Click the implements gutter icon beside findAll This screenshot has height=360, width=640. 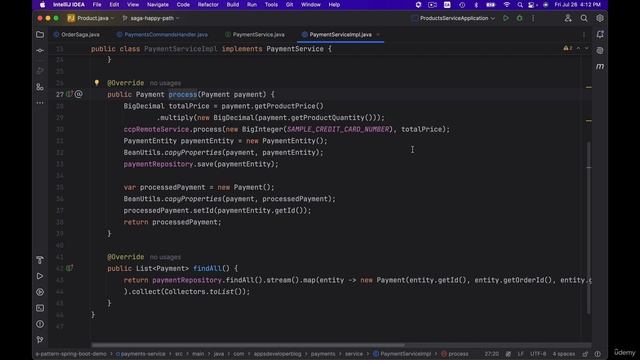[69, 268]
